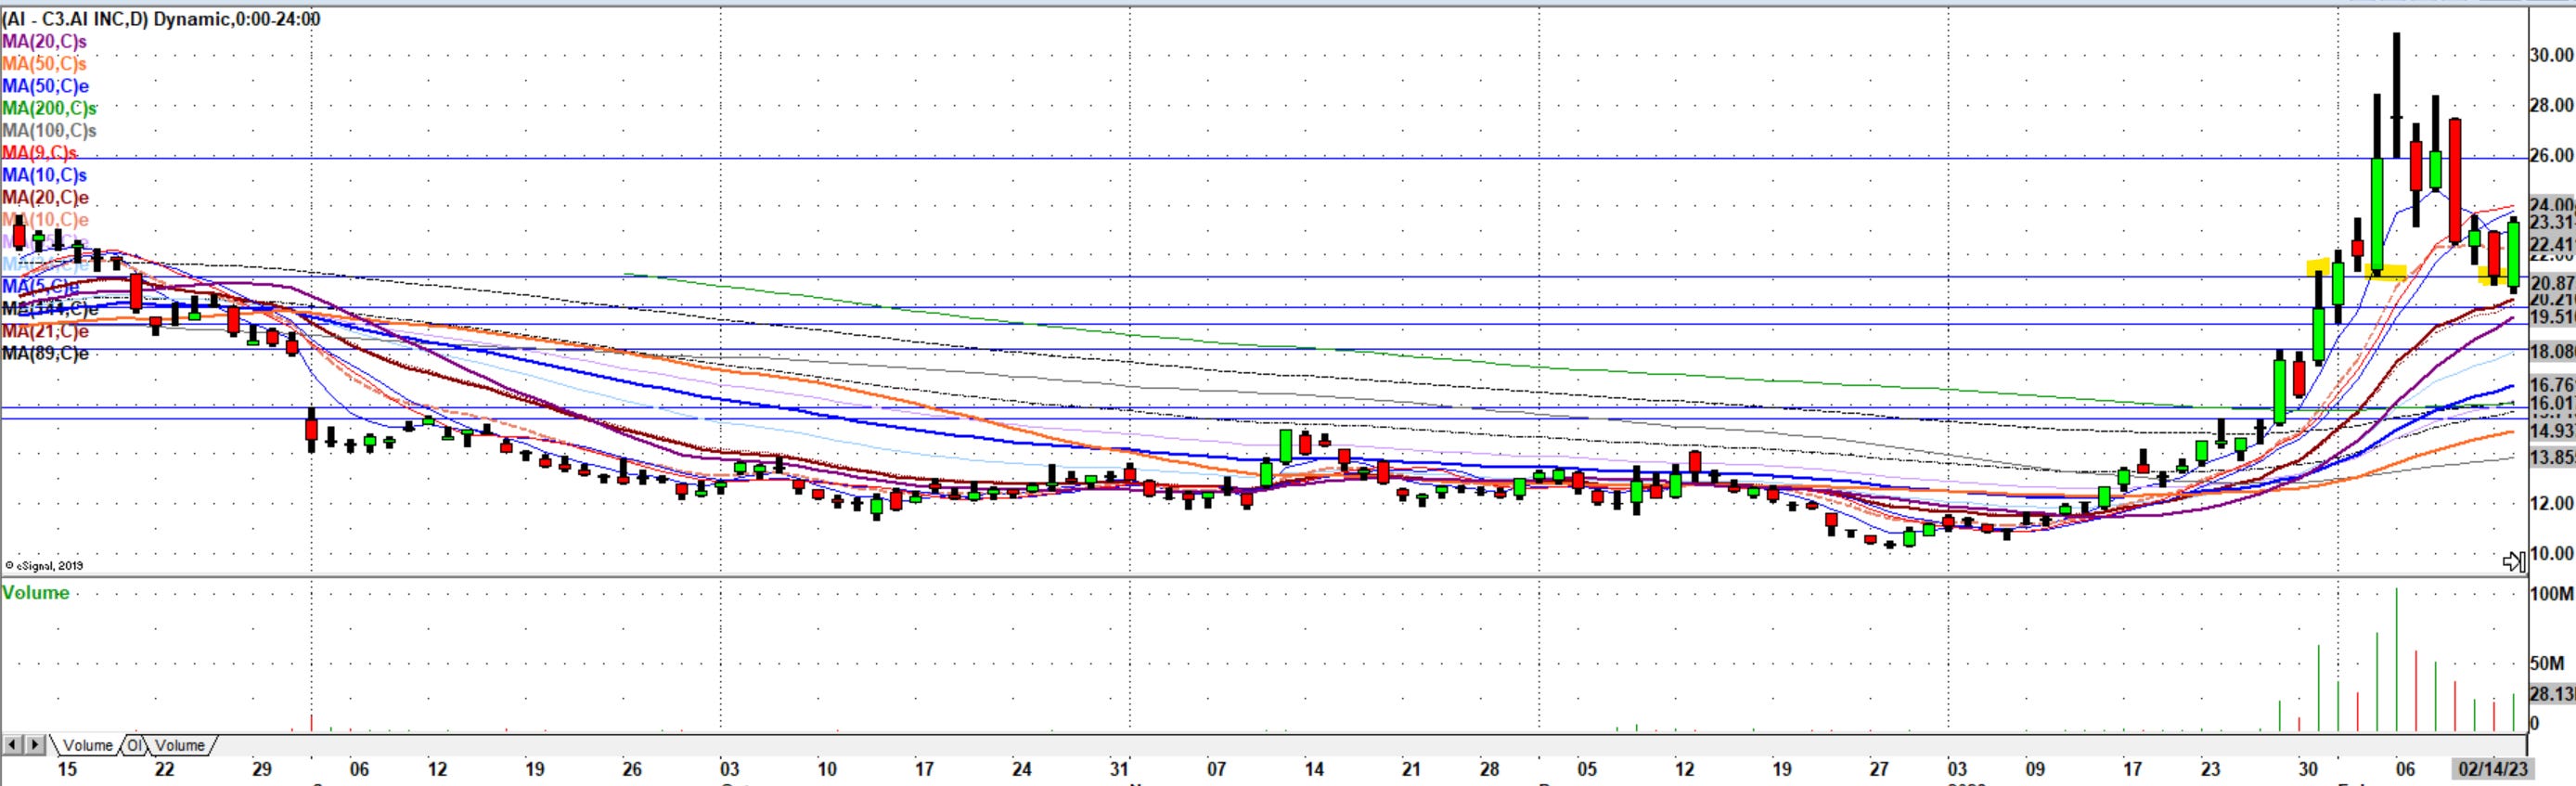Image resolution: width=2576 pixels, height=786 pixels.
Task: Click the 30 date label on time axis
Action: tap(2308, 769)
